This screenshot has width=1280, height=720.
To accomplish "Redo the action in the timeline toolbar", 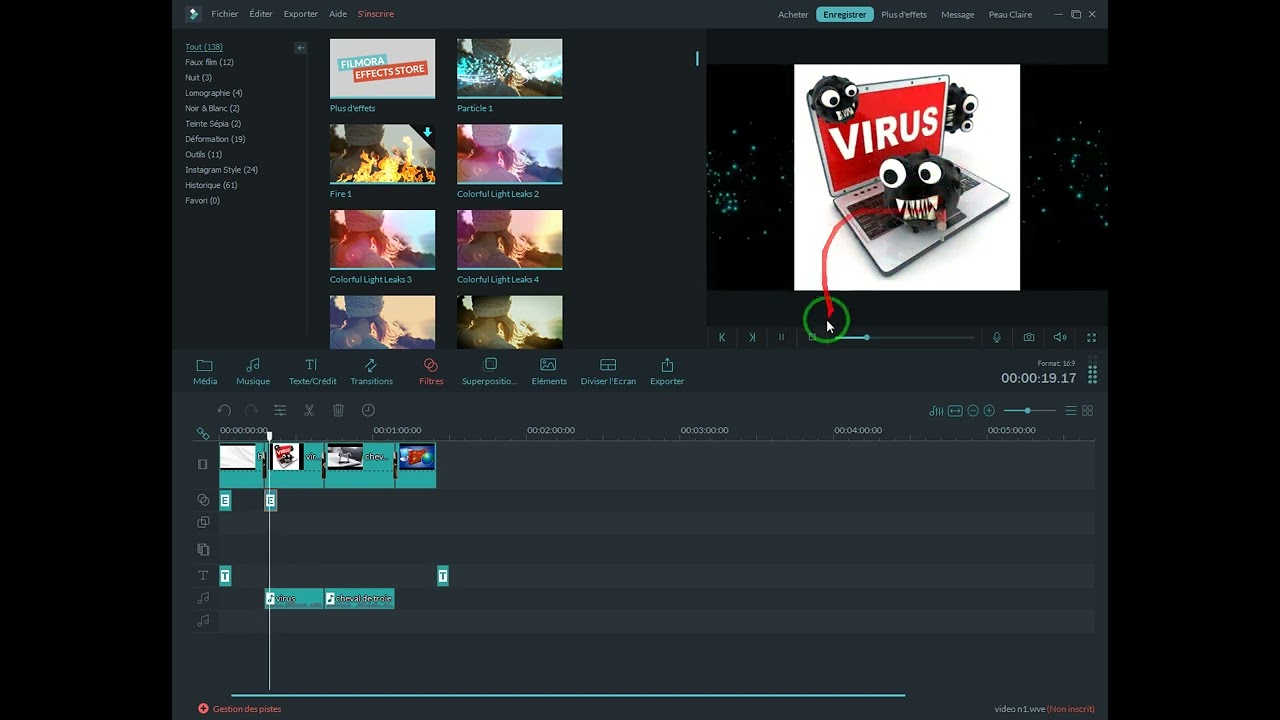I will tap(251, 410).
